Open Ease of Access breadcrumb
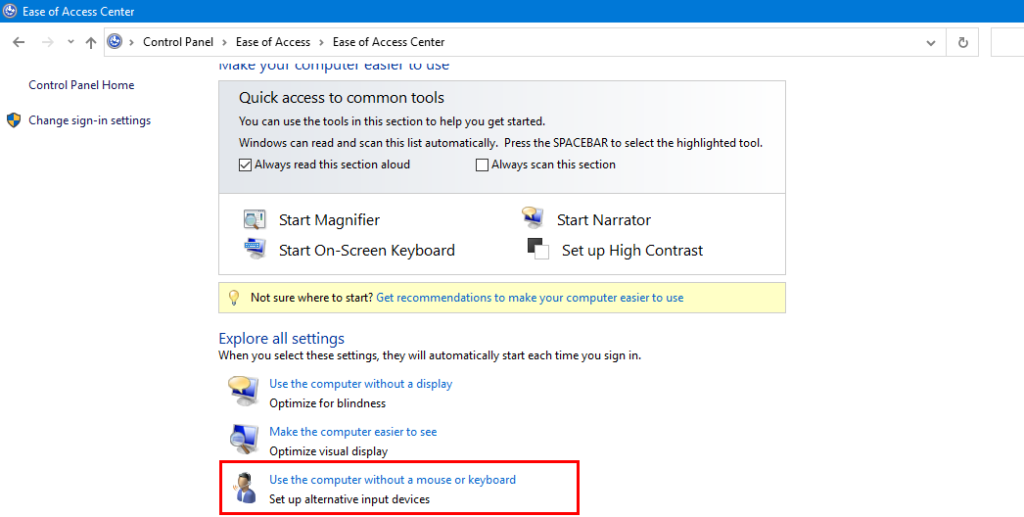1024x517 pixels. 273,42
